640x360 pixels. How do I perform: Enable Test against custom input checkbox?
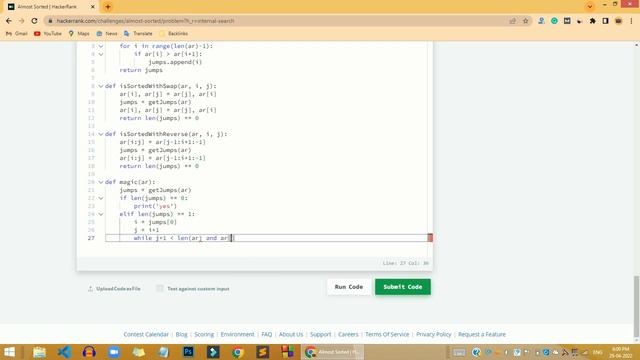[160, 289]
